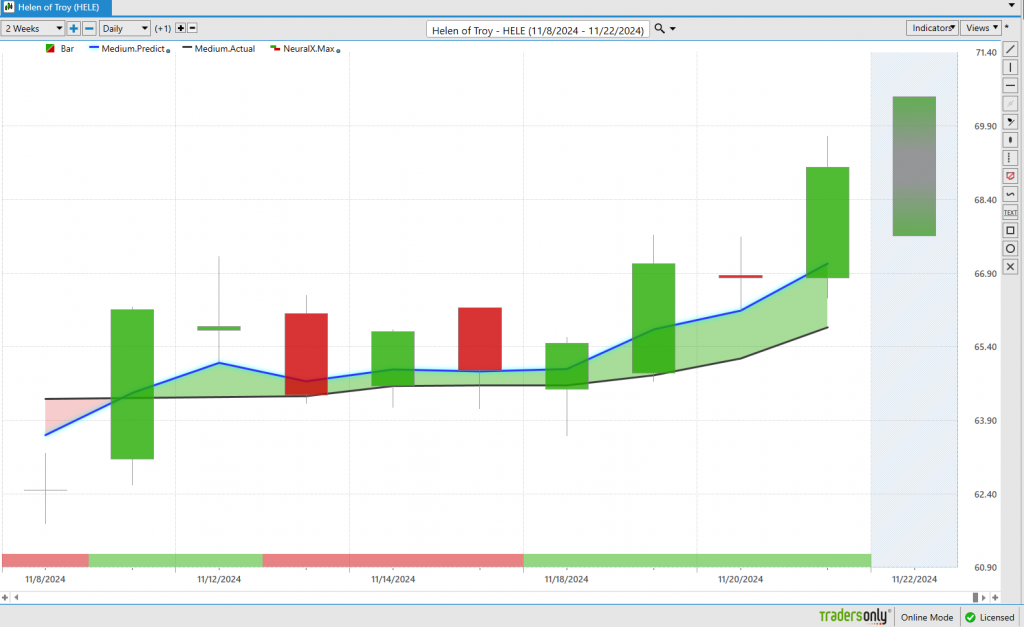Click the X delete drawings tool
The height and width of the screenshot is (627, 1024).
point(1010,266)
